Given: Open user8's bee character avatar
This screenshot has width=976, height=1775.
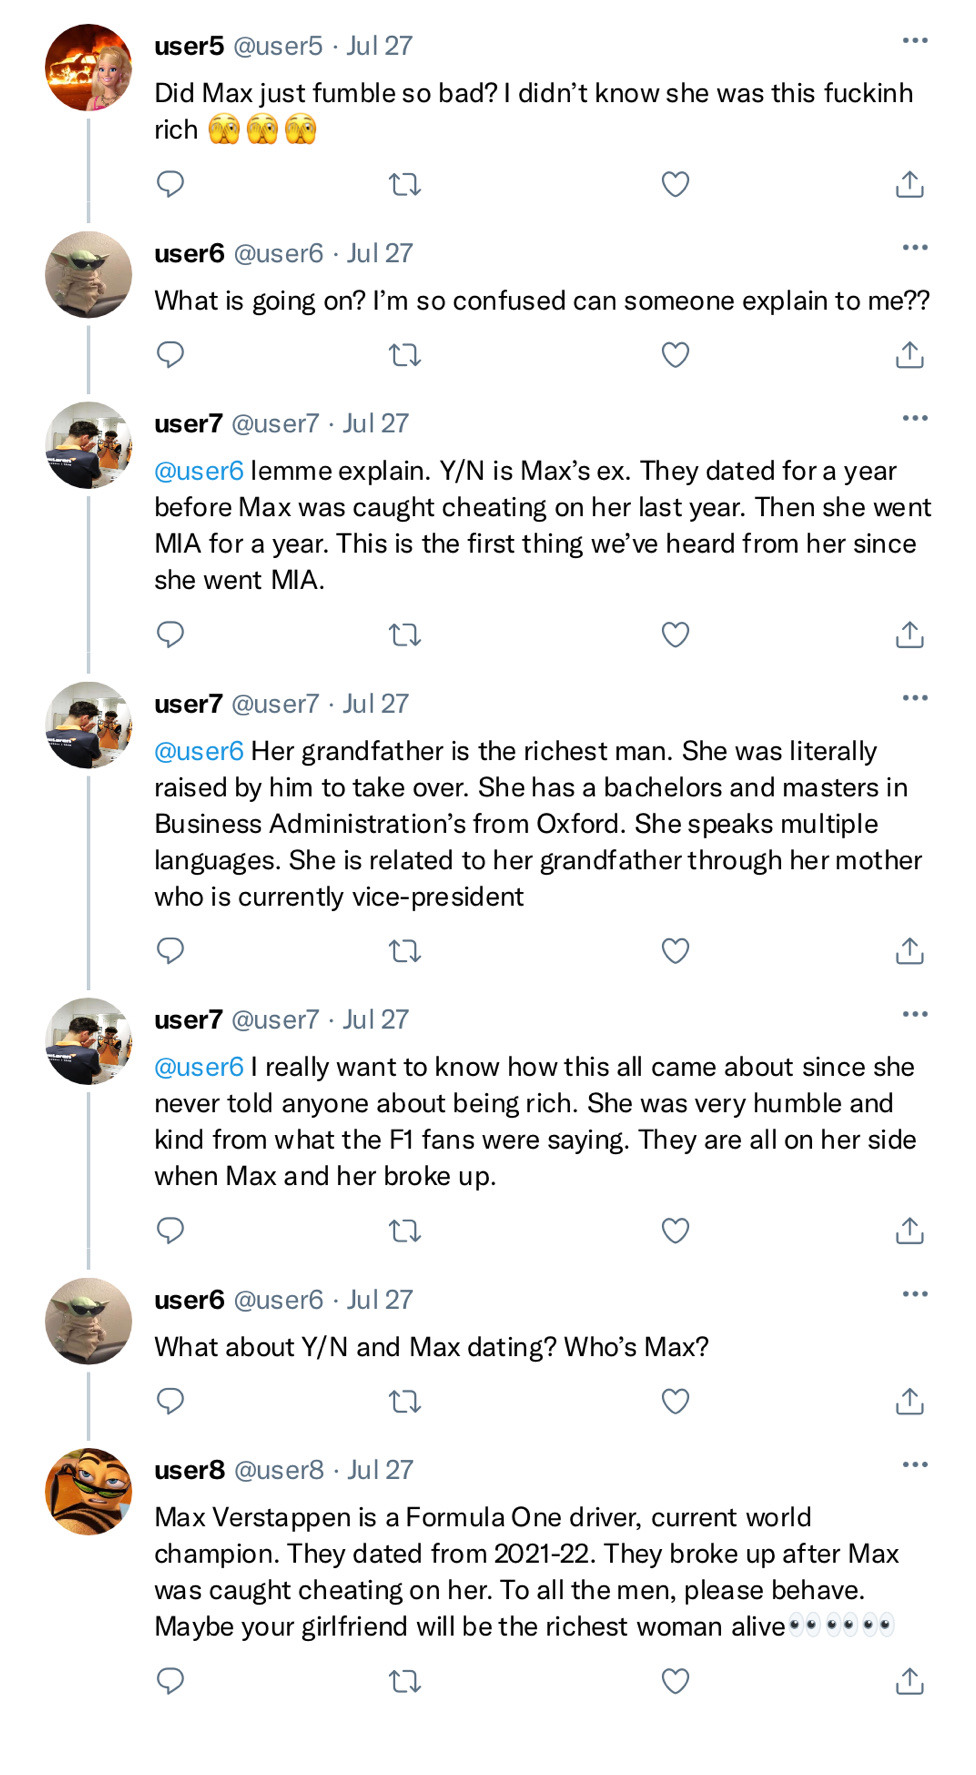Looking at the screenshot, I should pyautogui.click(x=89, y=1491).
